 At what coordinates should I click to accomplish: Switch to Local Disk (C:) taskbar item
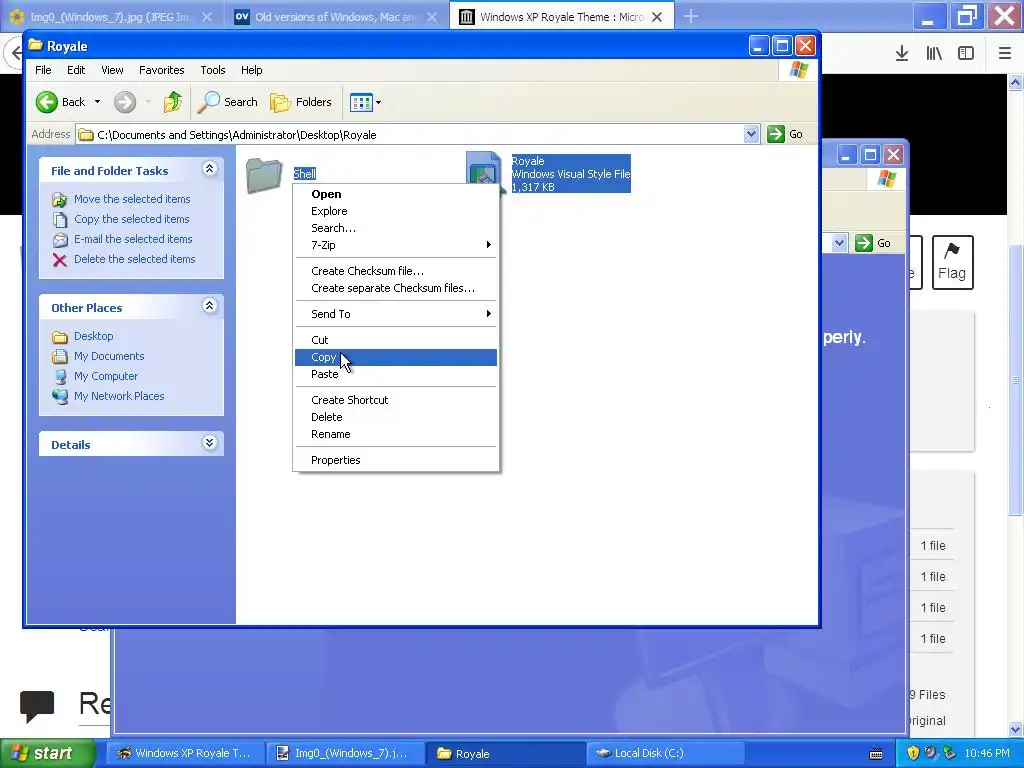[665, 754]
